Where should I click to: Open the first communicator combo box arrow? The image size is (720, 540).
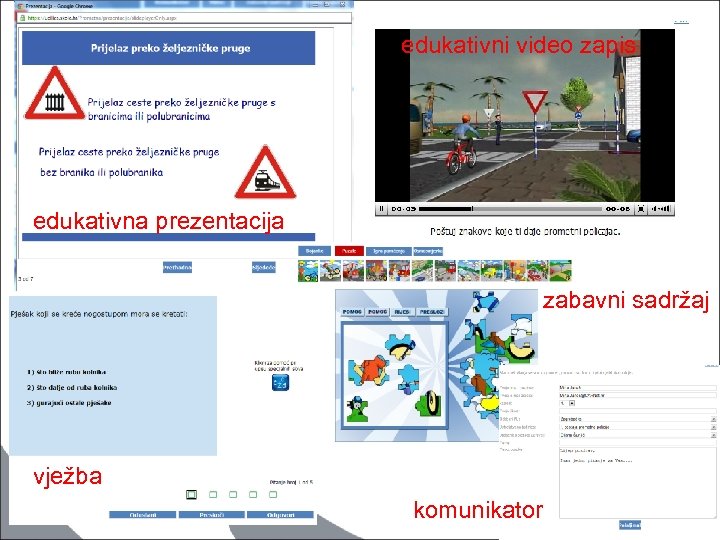pos(714,419)
